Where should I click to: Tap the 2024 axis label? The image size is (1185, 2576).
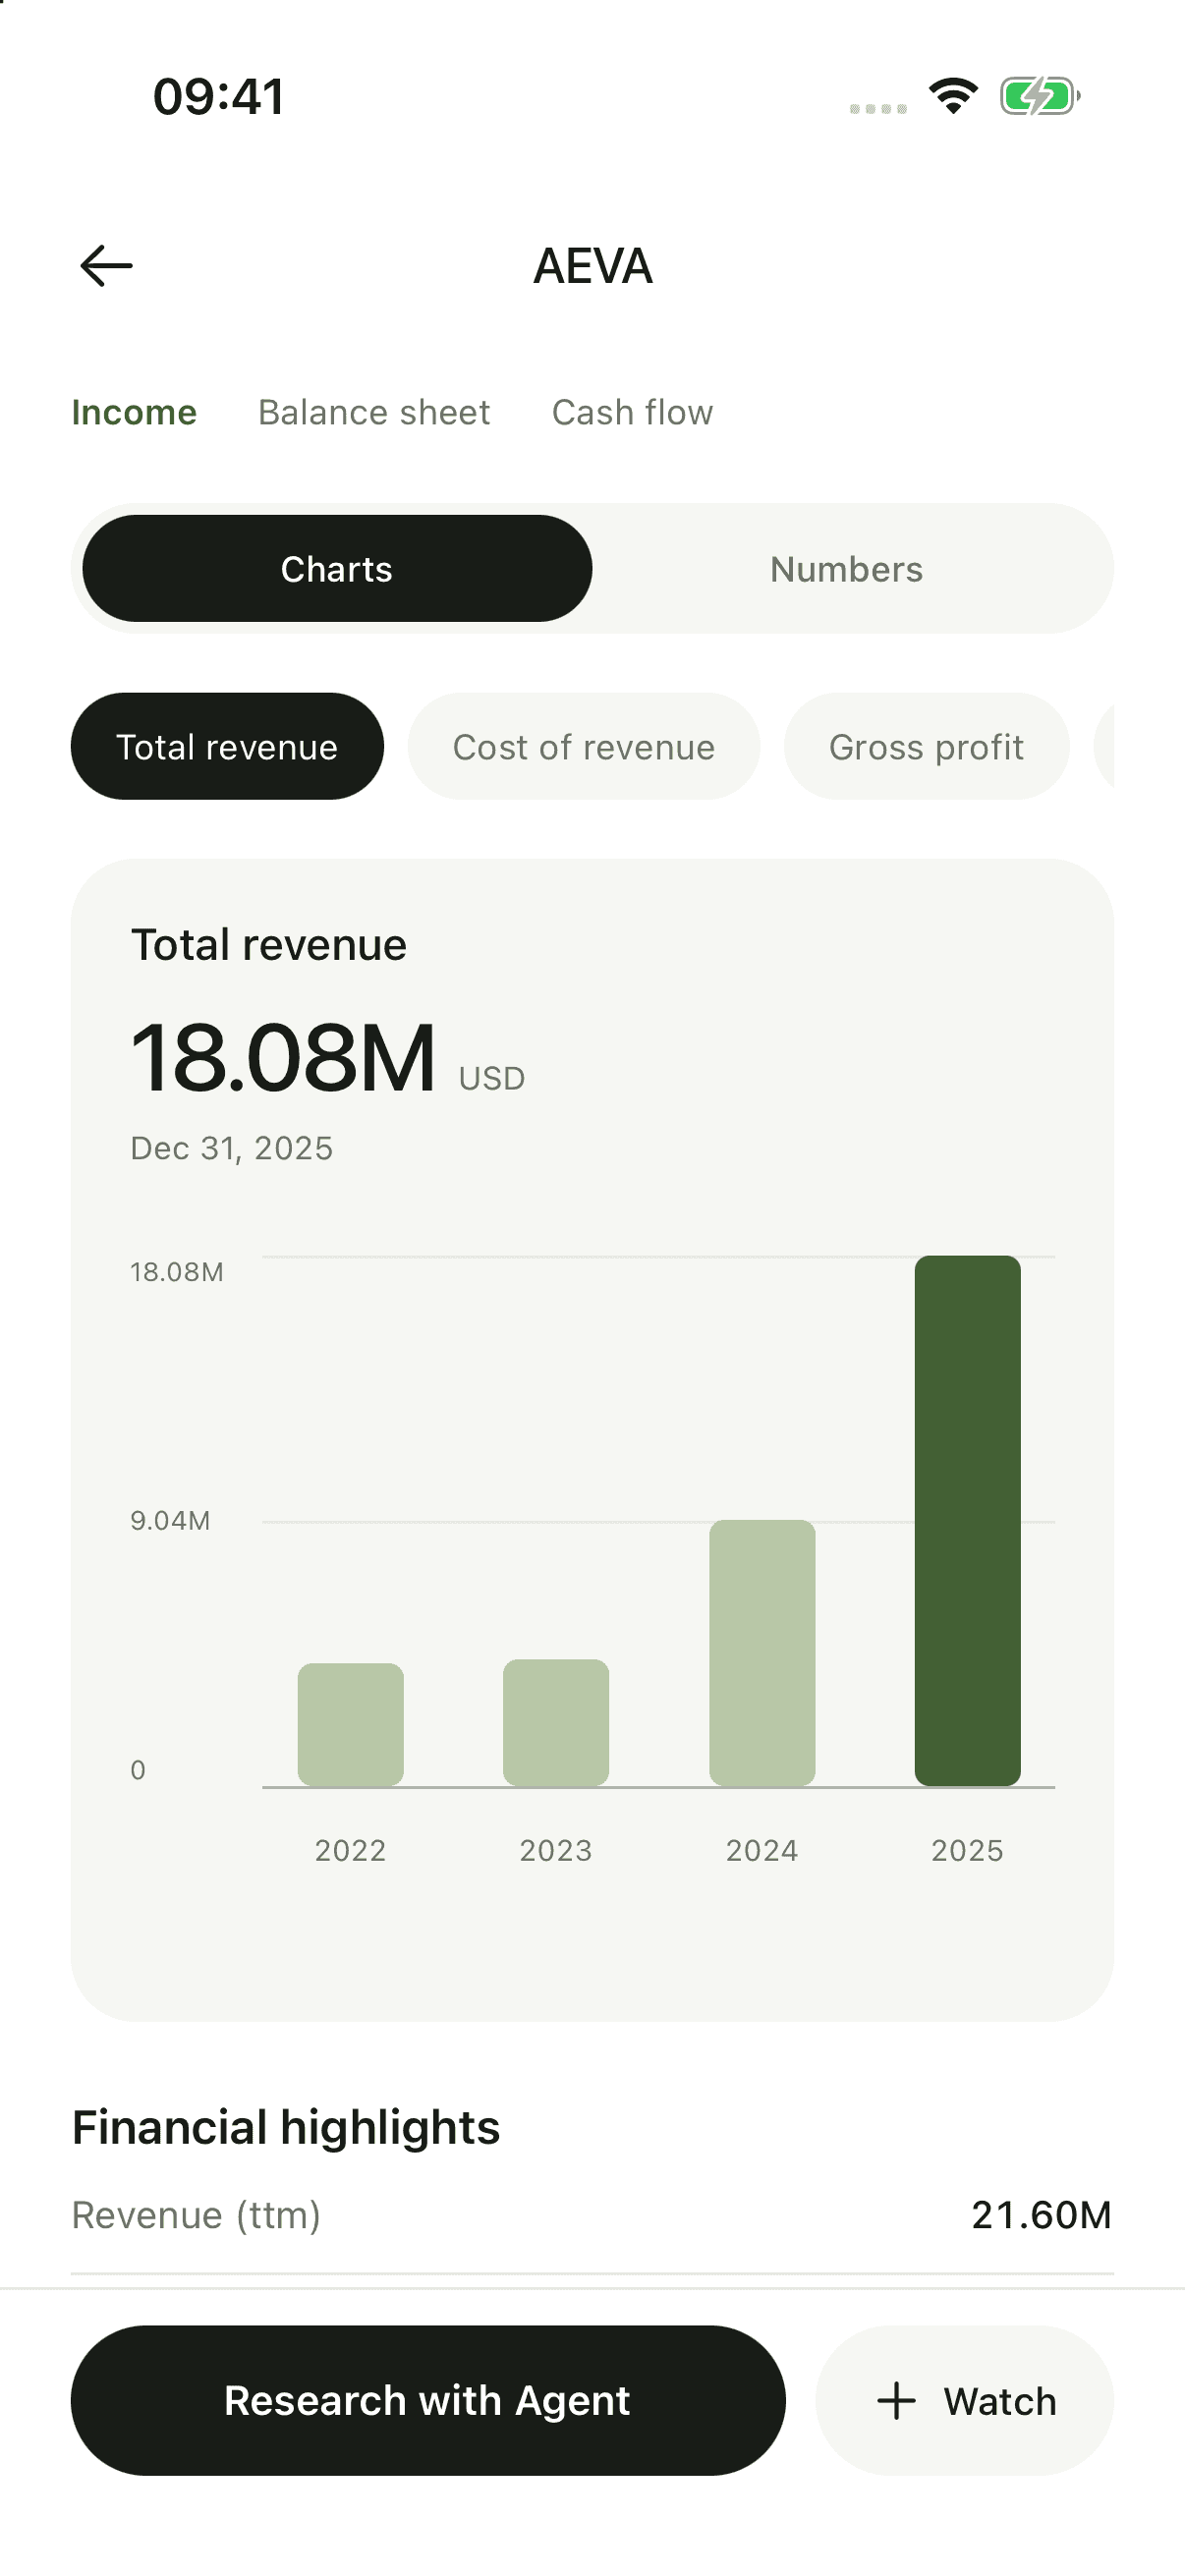pyautogui.click(x=762, y=1851)
